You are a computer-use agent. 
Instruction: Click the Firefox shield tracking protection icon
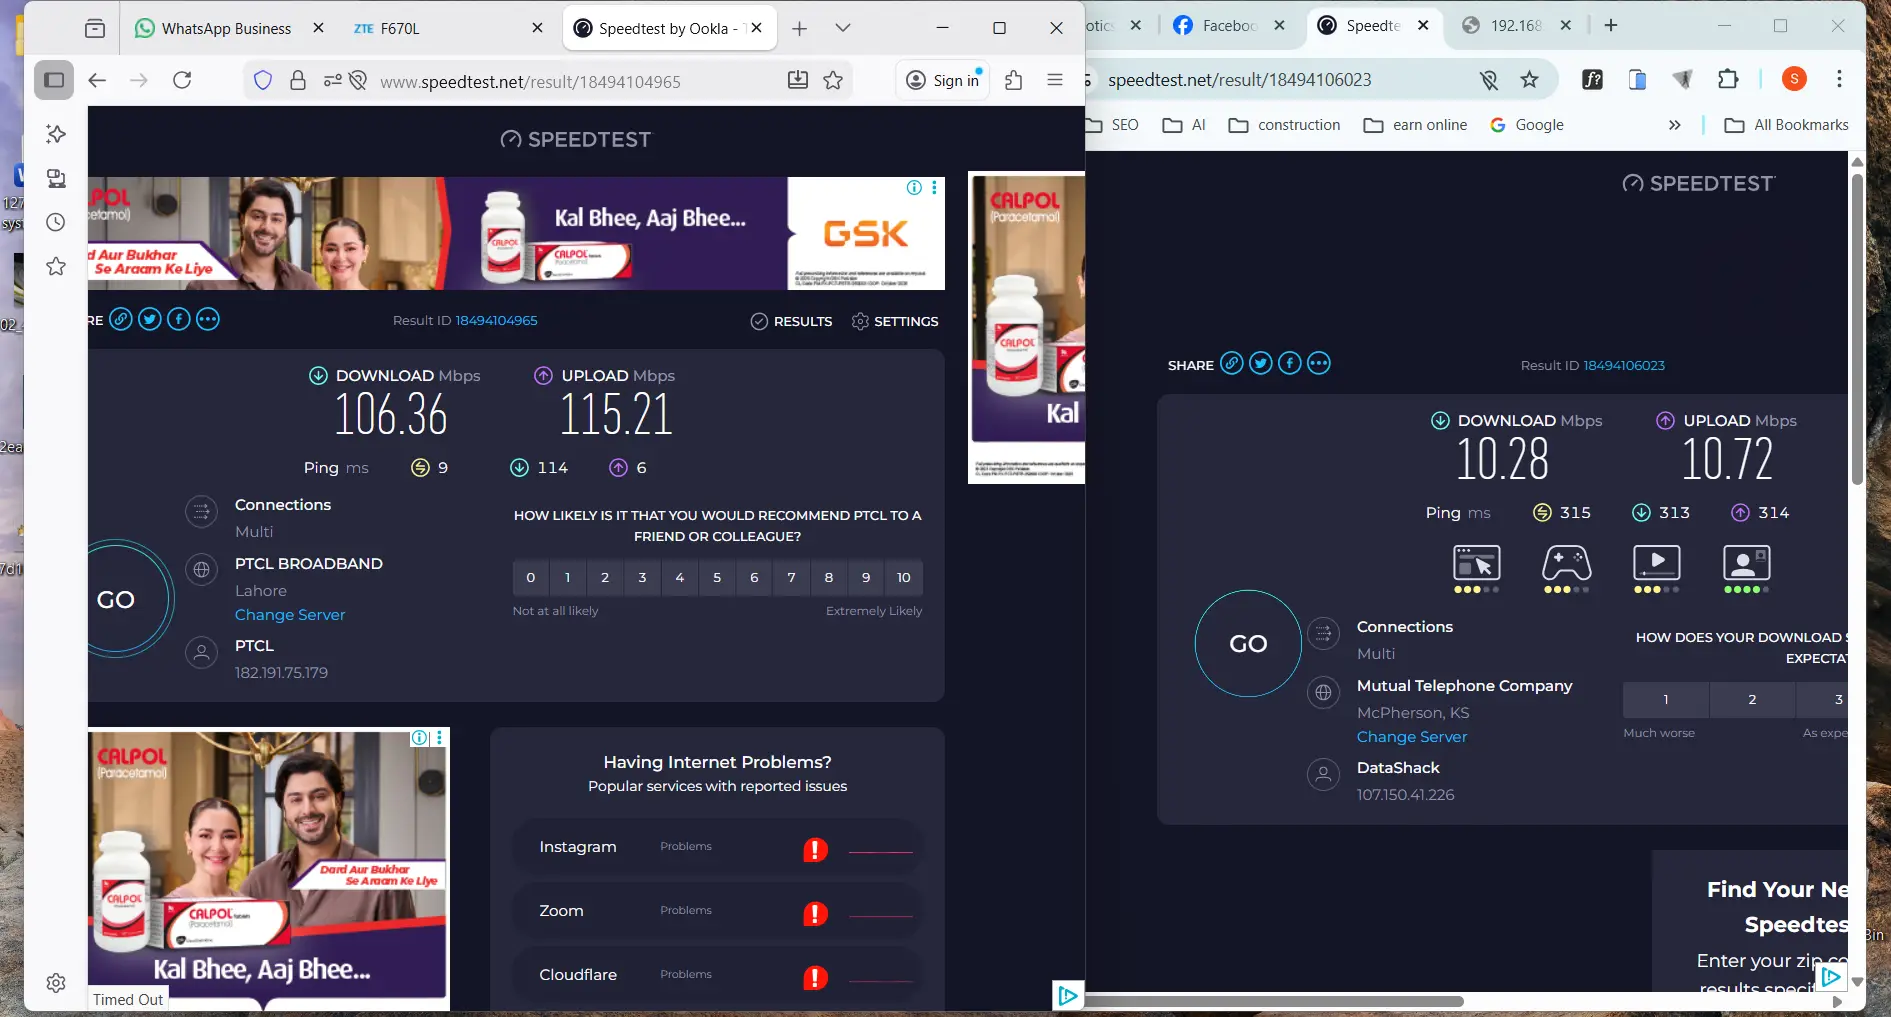pyautogui.click(x=263, y=81)
